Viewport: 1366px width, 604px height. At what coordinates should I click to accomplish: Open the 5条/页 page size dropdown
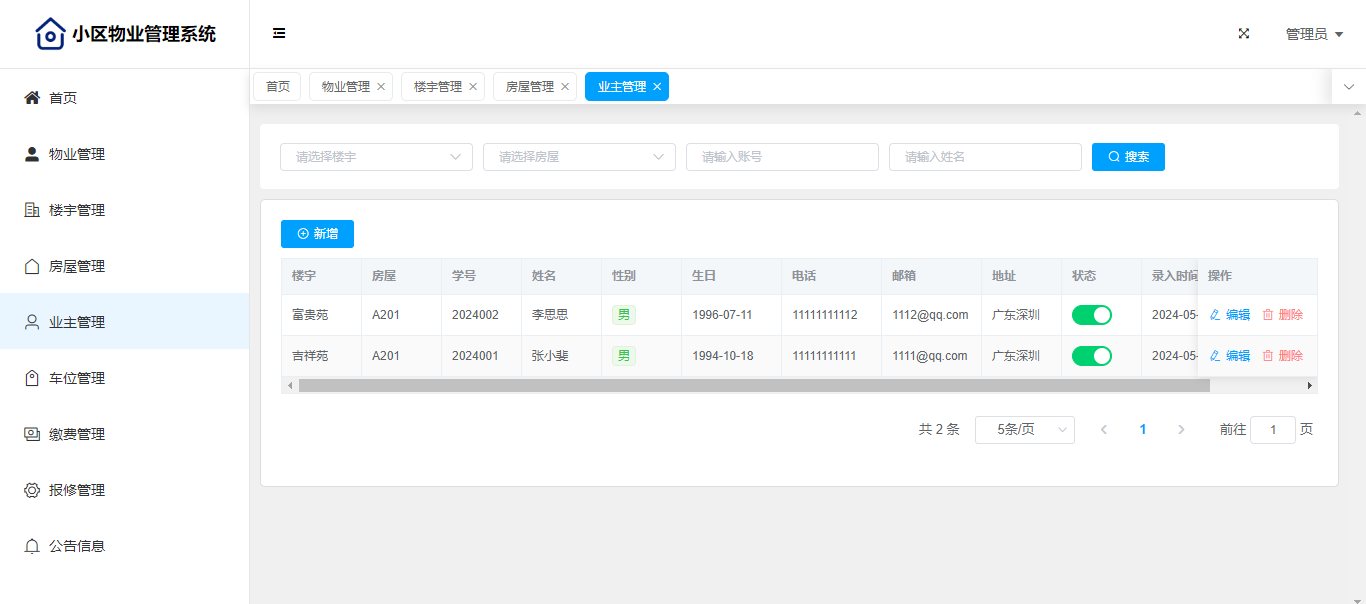[1024, 430]
